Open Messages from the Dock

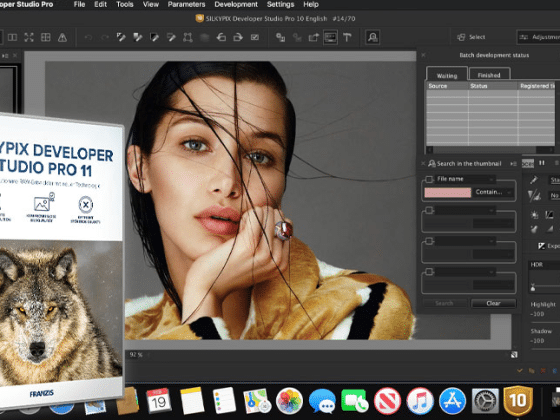322,400
